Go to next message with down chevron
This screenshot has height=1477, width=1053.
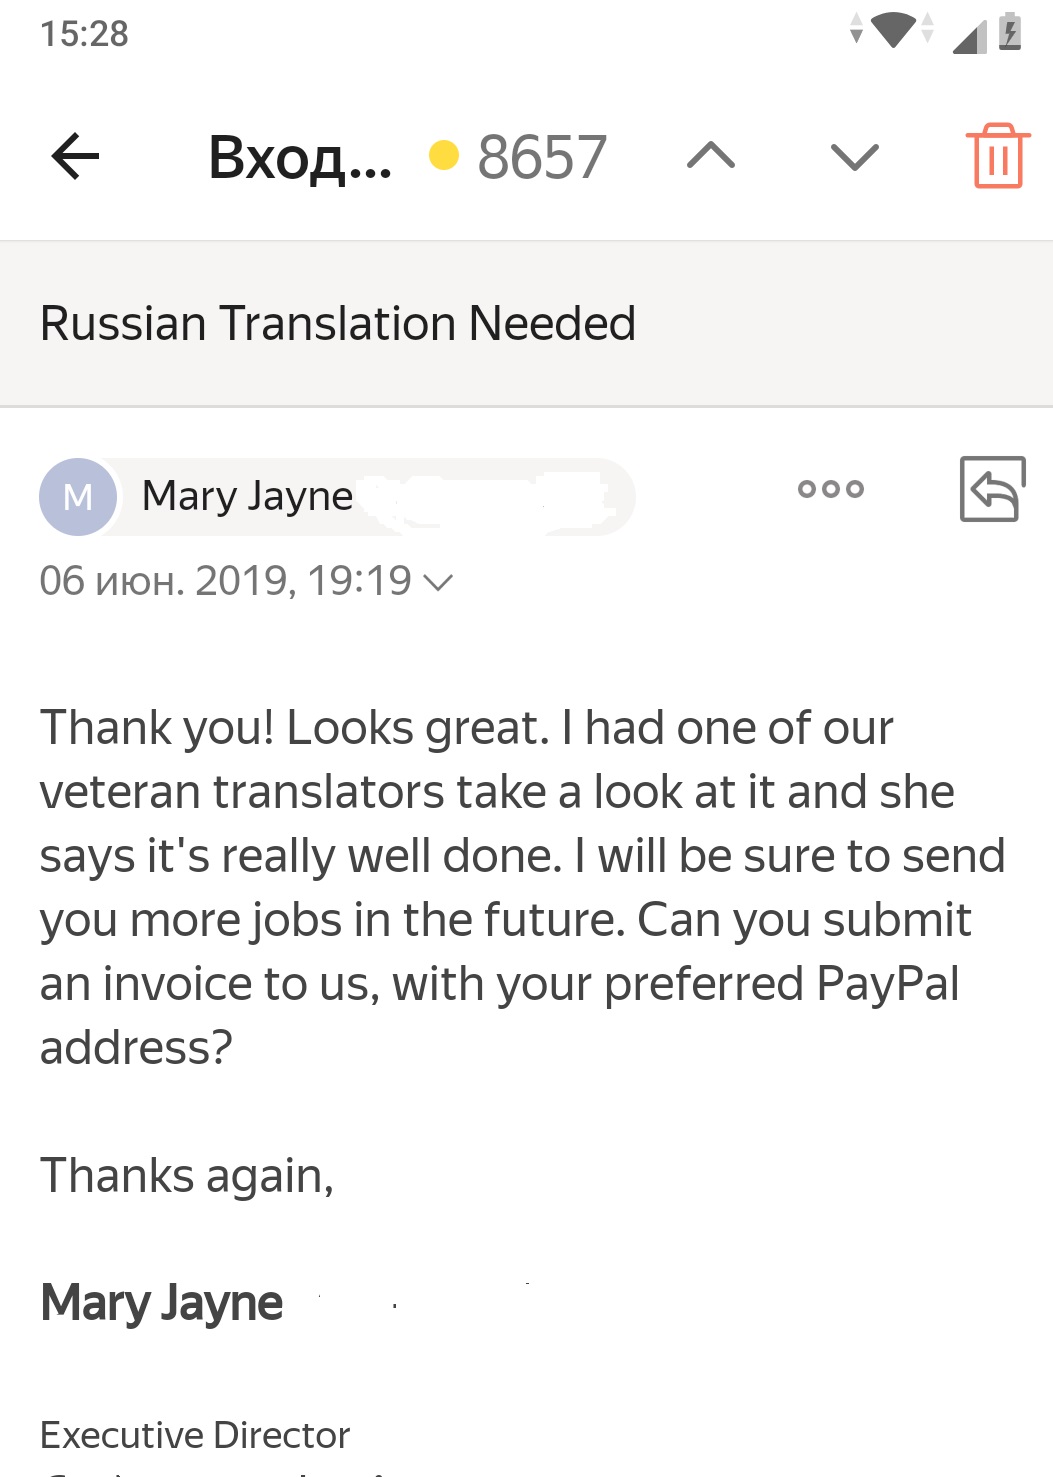pos(854,156)
